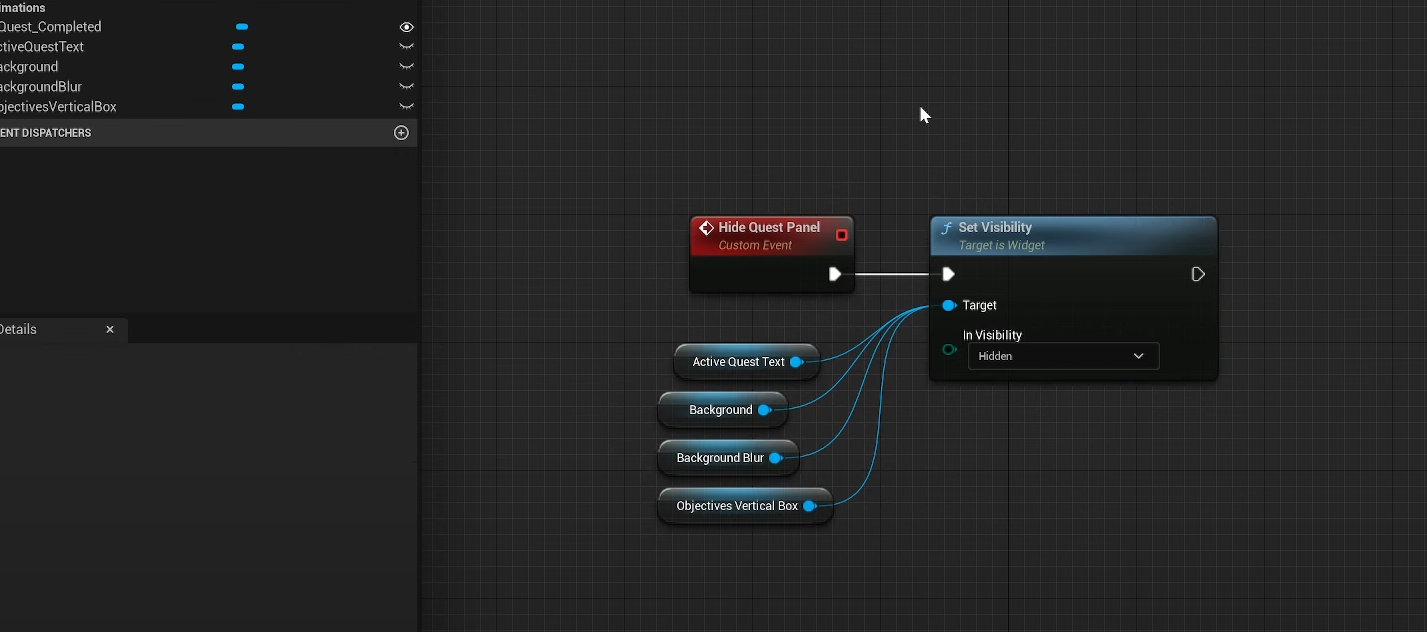The width and height of the screenshot is (1427, 632).
Task: Click the ActiveQuestText variable type pill
Action: [x=238, y=47]
